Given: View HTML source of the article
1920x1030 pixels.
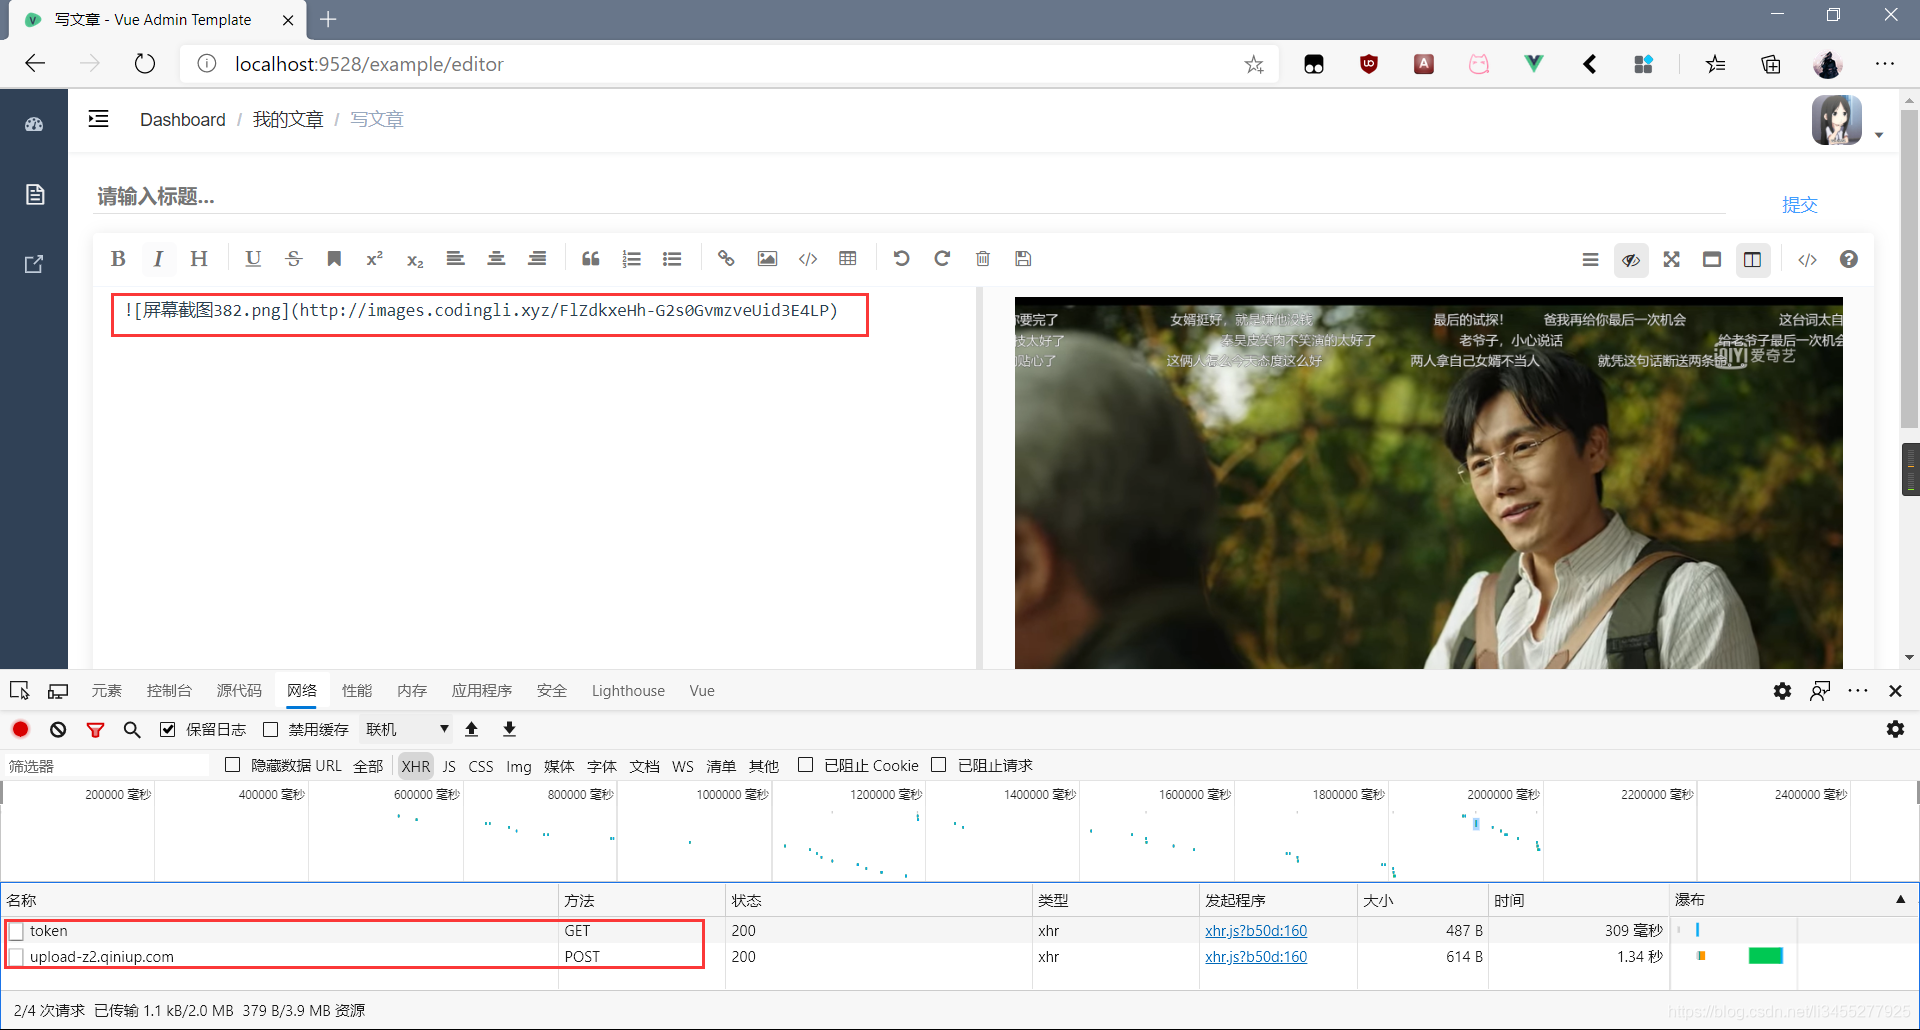Looking at the screenshot, I should coord(1807,260).
